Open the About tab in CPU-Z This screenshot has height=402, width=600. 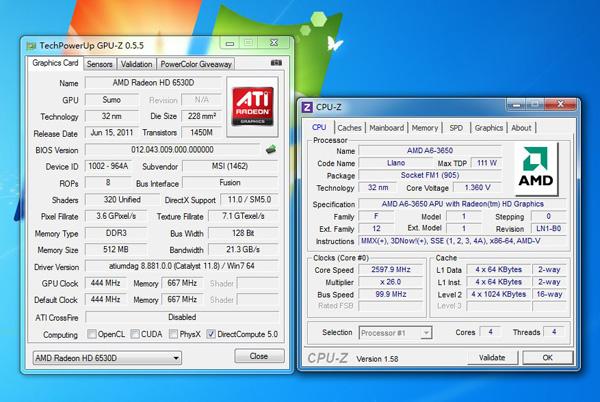click(x=521, y=128)
